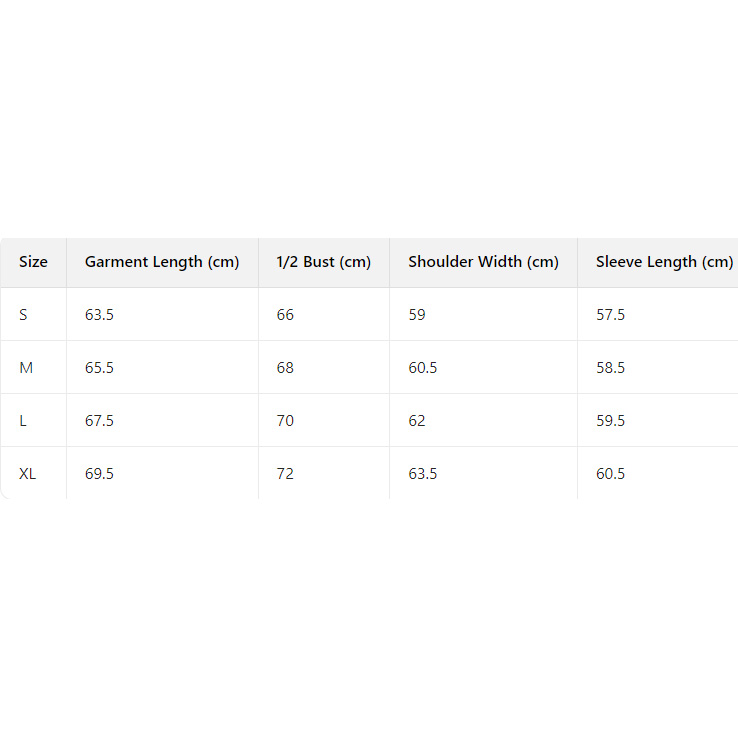Click sleeve length value 57.5

pos(610,315)
